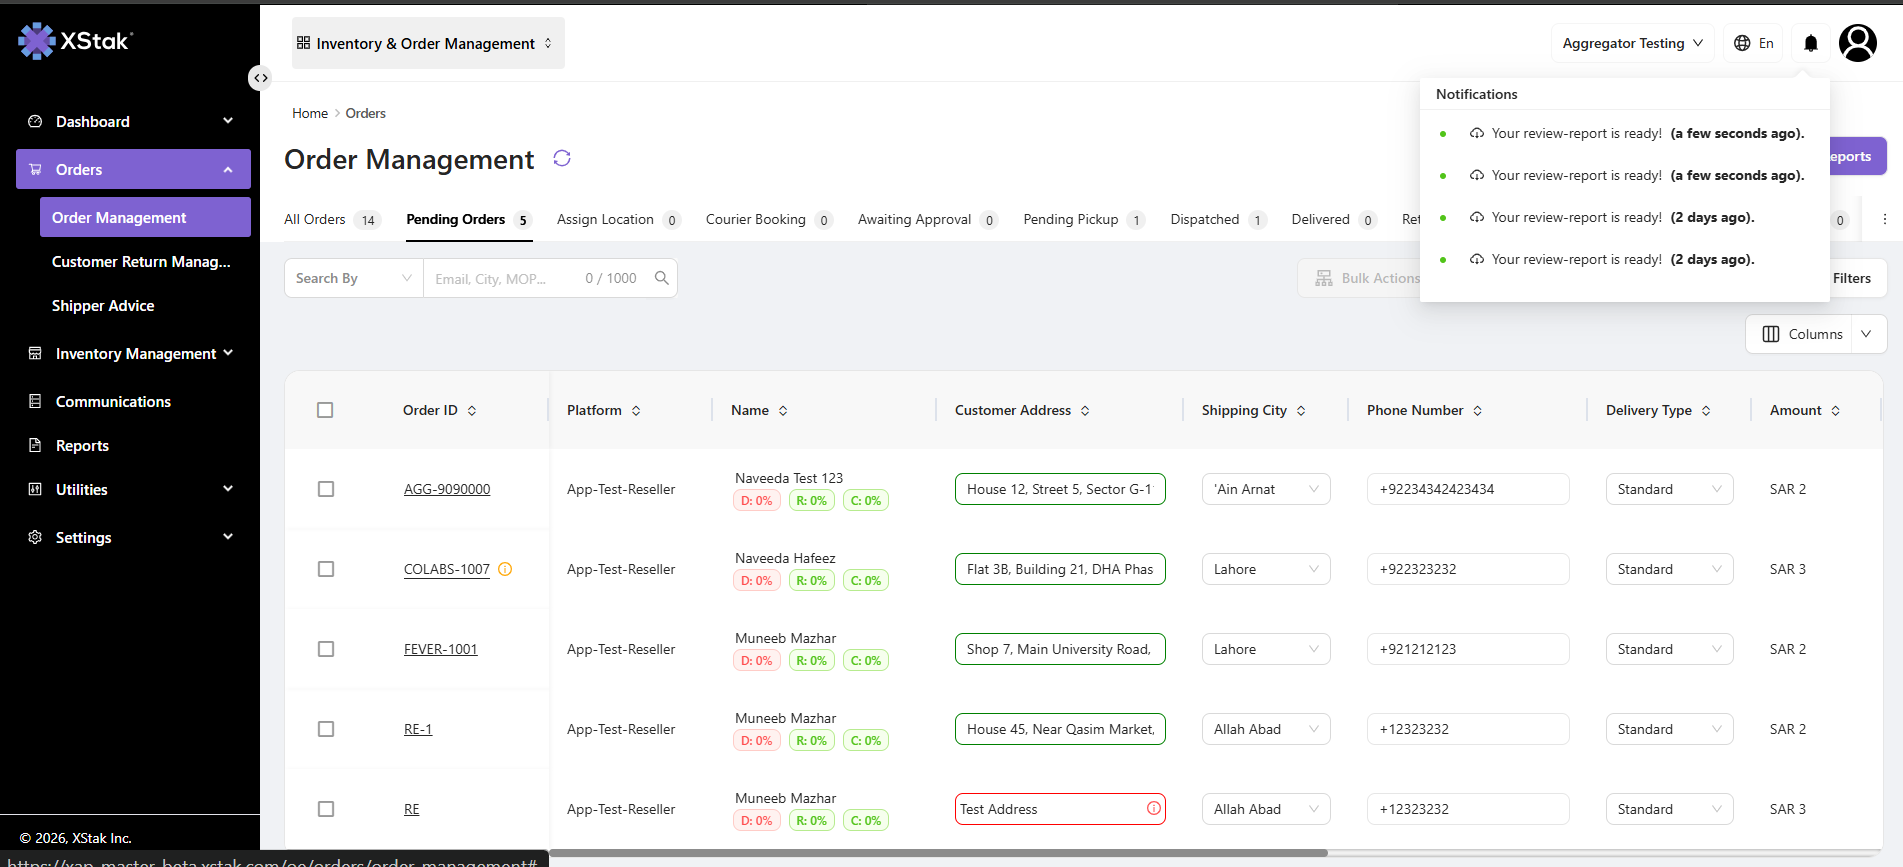This screenshot has width=1903, height=867.
Task: Click the warning info icon next to COLABS-1007
Action: point(505,569)
